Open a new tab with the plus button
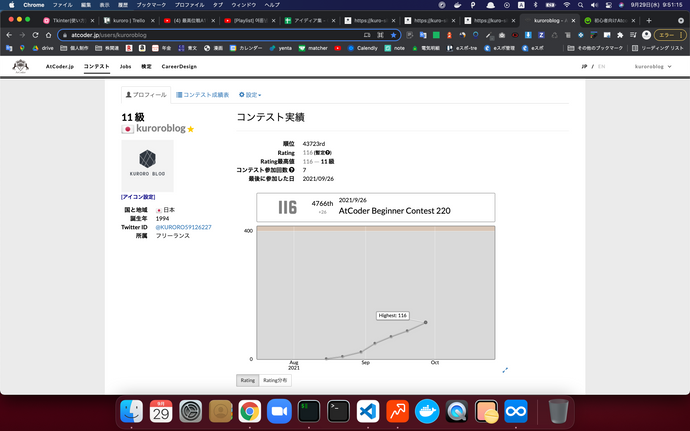This screenshot has height=431, width=690. pos(649,20)
